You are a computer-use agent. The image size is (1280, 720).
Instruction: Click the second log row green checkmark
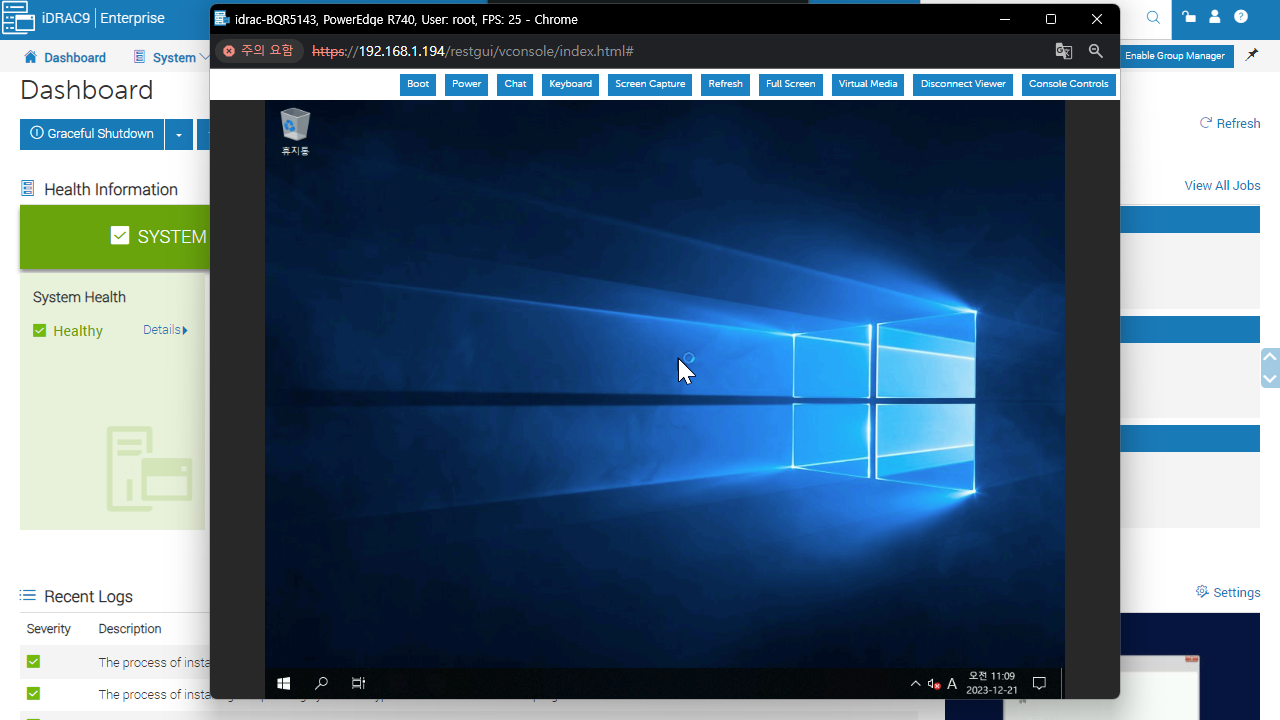pyautogui.click(x=33, y=694)
